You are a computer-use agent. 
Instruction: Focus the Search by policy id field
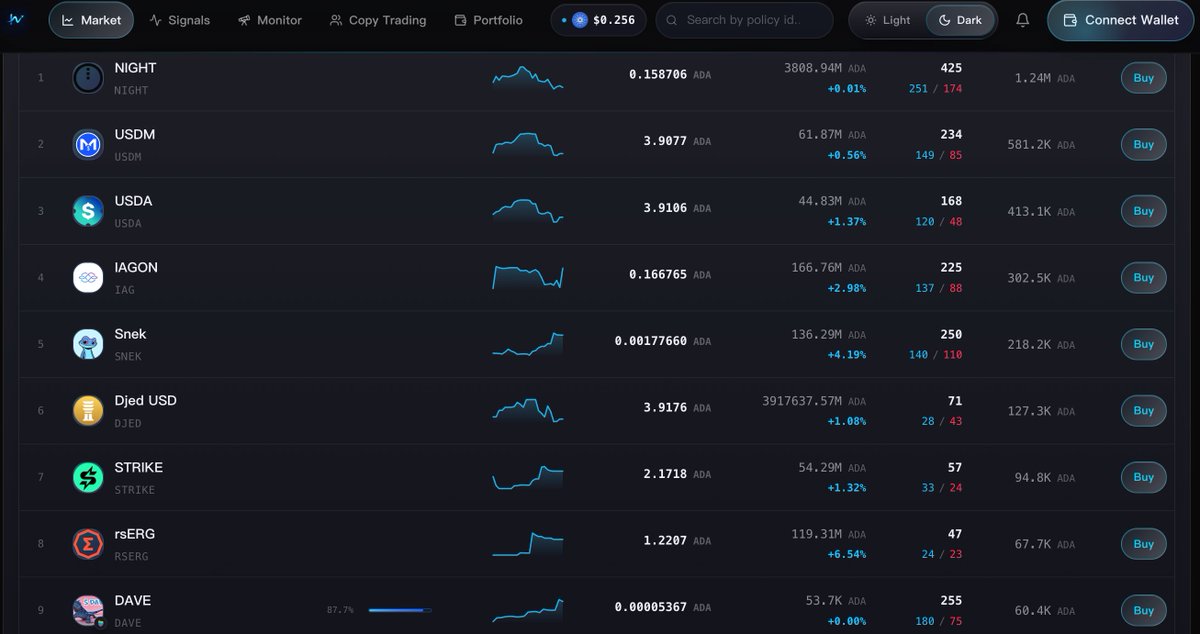click(x=744, y=20)
